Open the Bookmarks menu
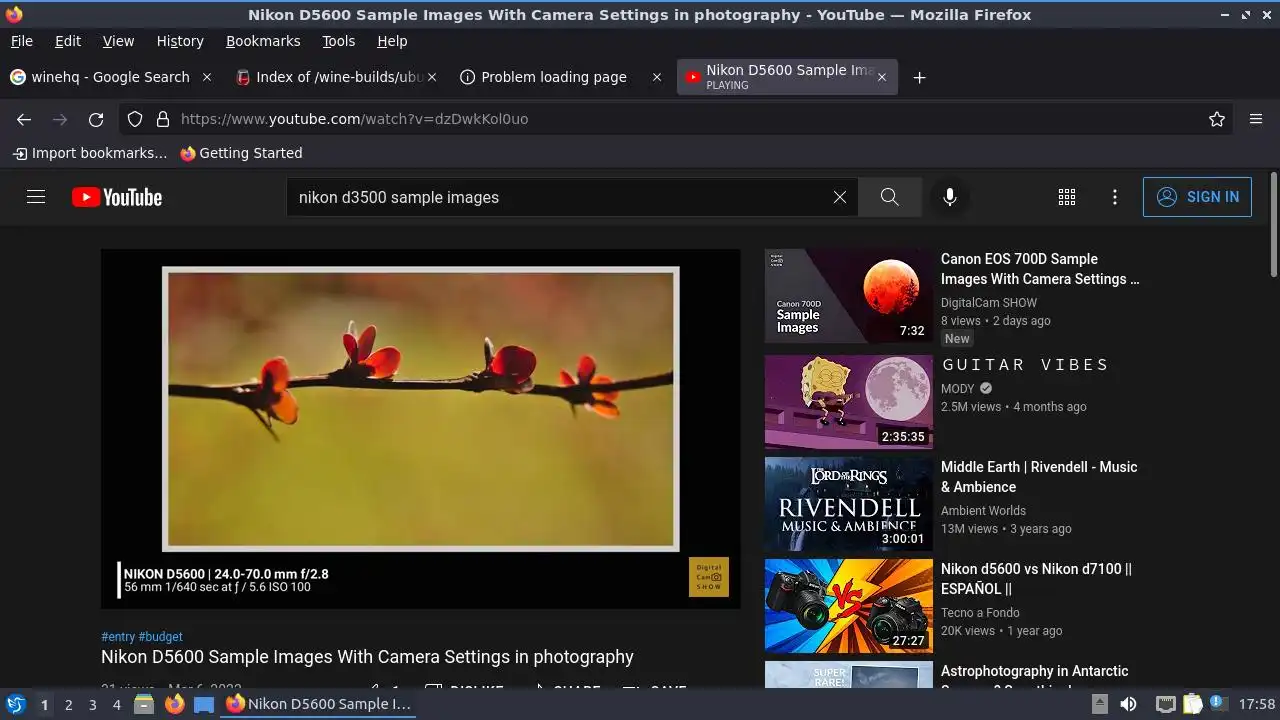1280x720 pixels. [263, 41]
